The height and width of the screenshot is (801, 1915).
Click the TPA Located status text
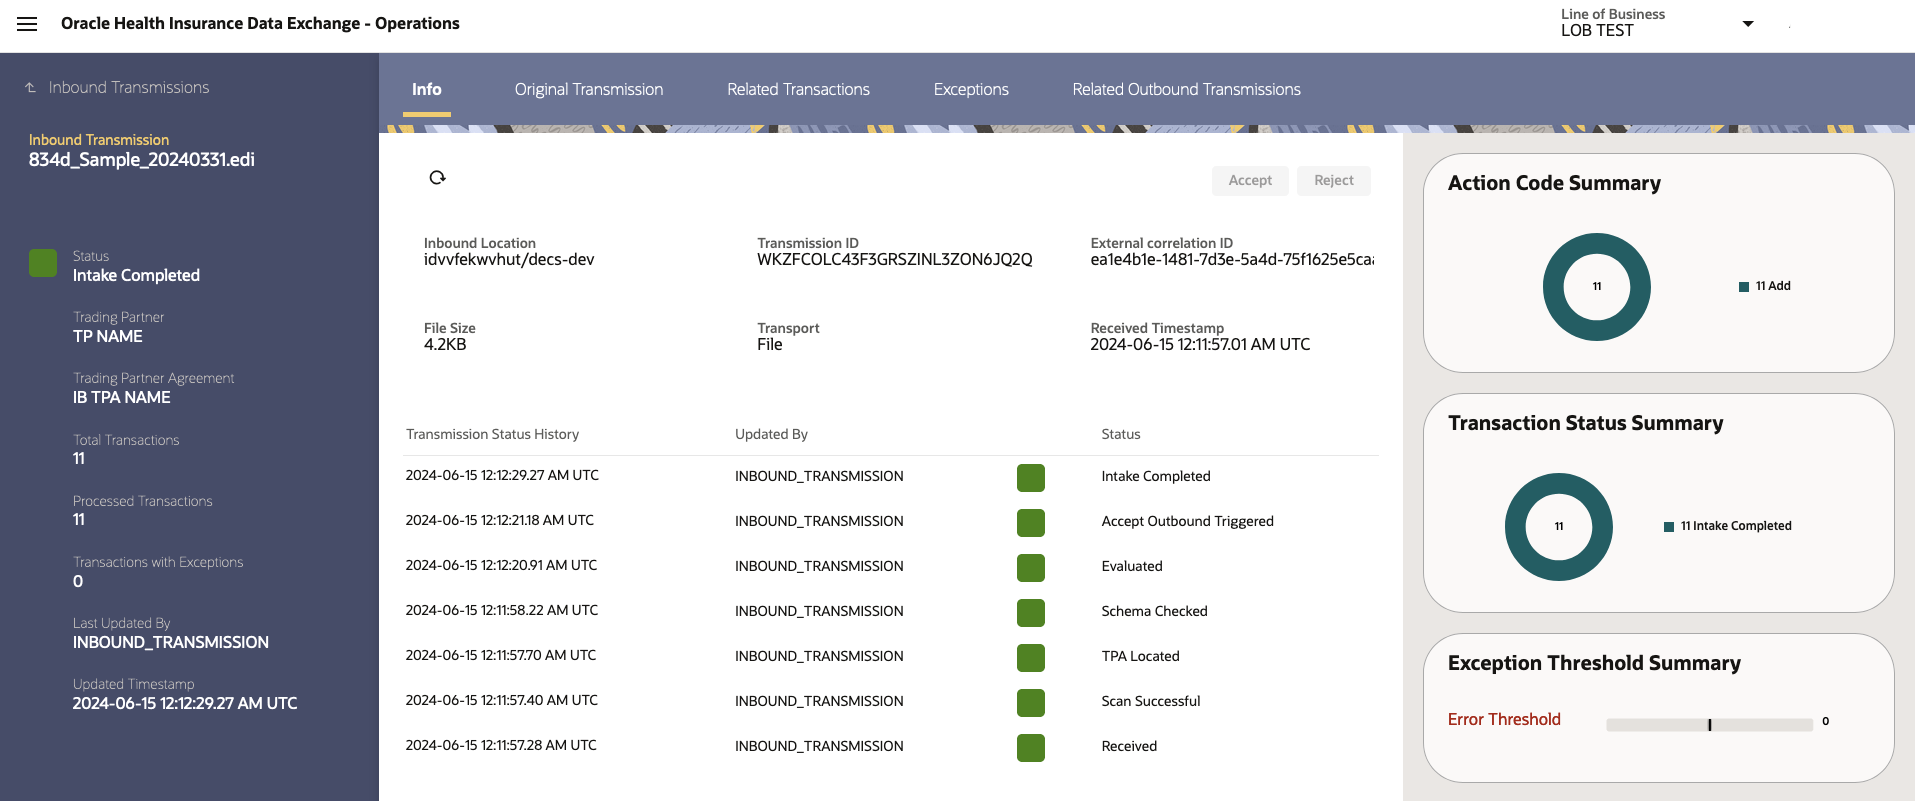(x=1140, y=657)
